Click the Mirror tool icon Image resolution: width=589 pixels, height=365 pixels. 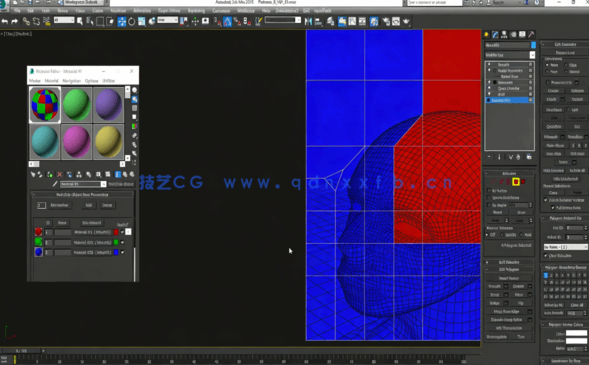point(308,21)
